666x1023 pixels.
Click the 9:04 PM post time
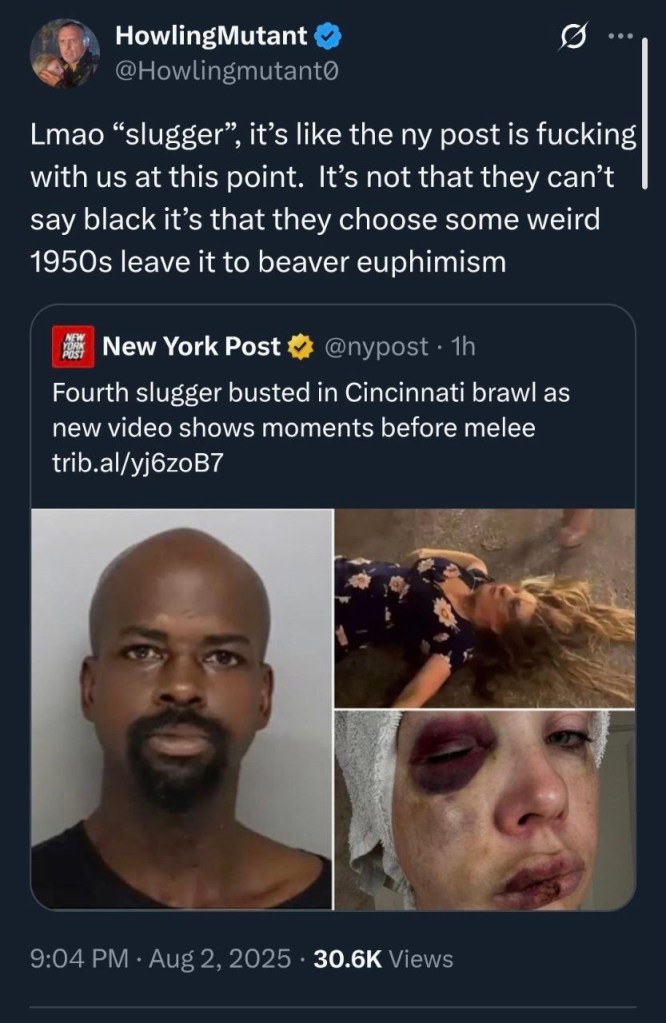79,959
